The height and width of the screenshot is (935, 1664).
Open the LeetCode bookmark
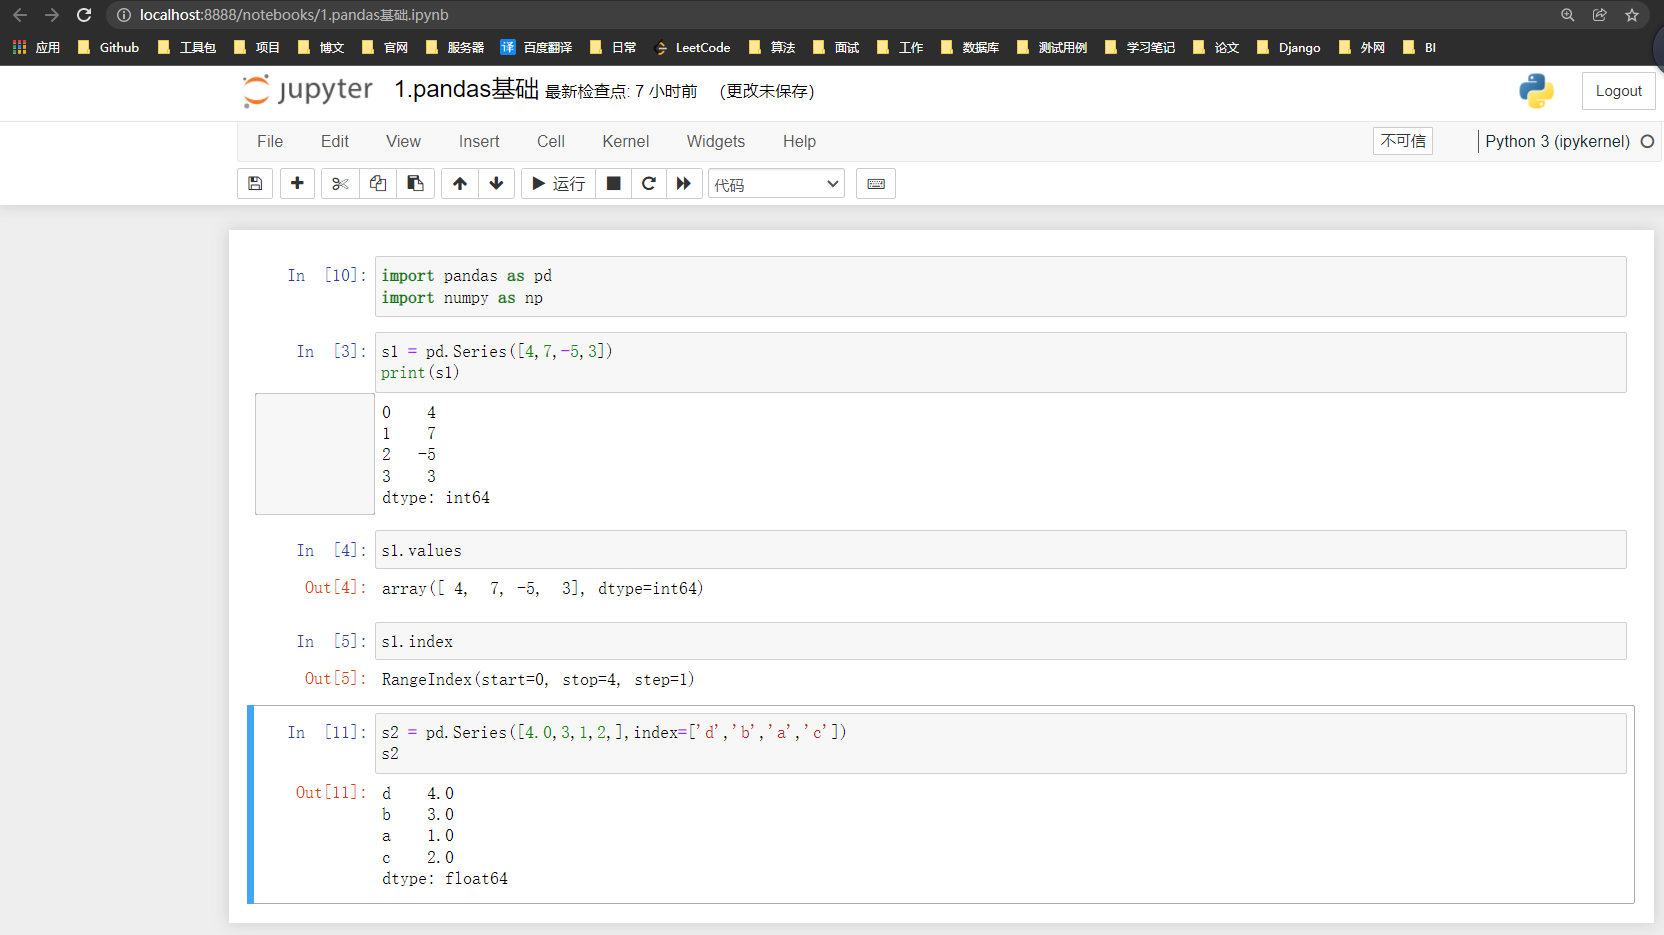(692, 47)
